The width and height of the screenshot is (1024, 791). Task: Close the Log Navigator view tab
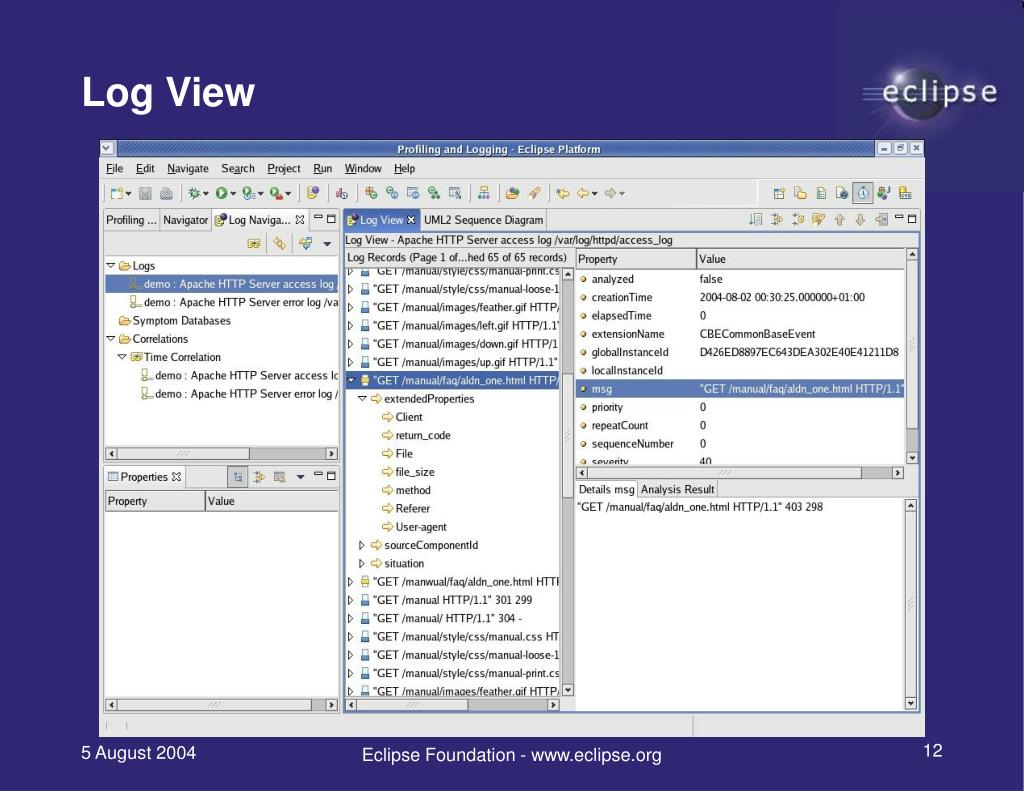coord(300,219)
